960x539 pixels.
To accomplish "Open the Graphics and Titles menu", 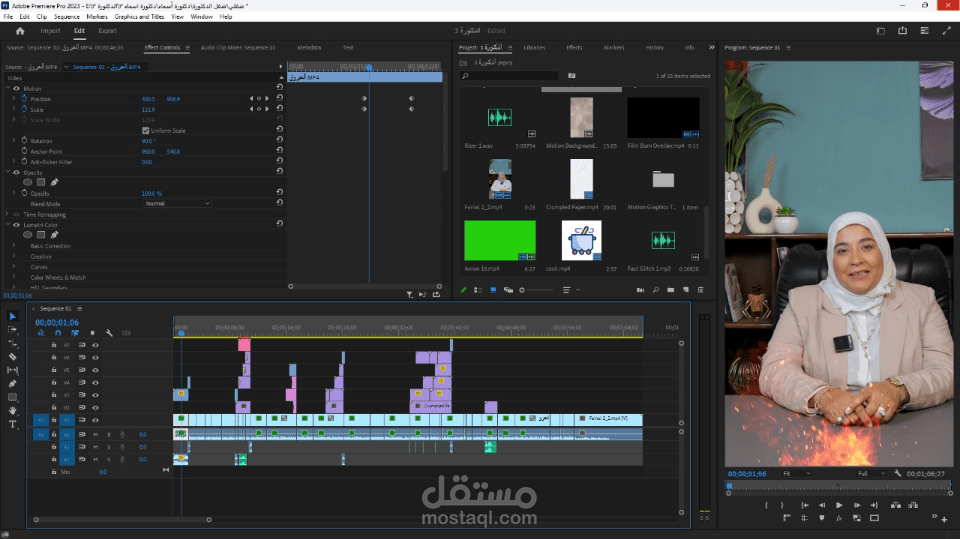I will tap(139, 17).
